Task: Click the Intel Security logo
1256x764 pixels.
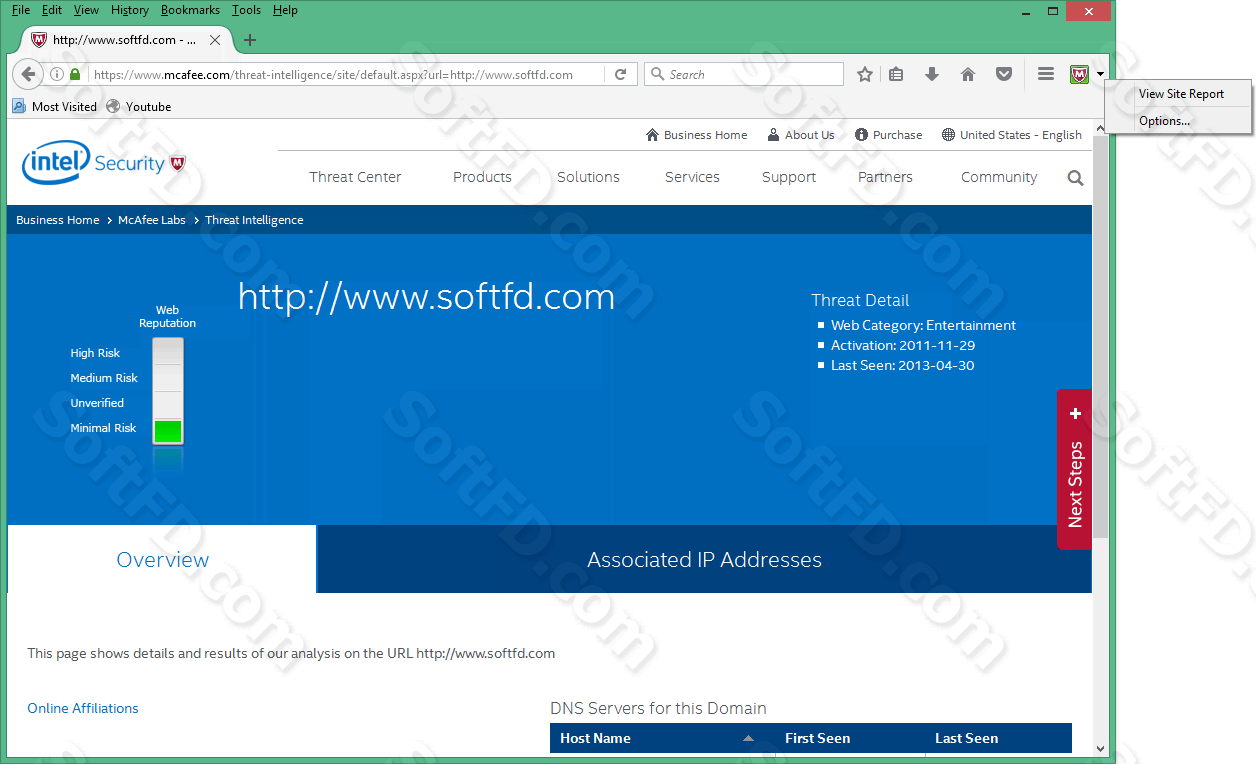Action: point(103,163)
